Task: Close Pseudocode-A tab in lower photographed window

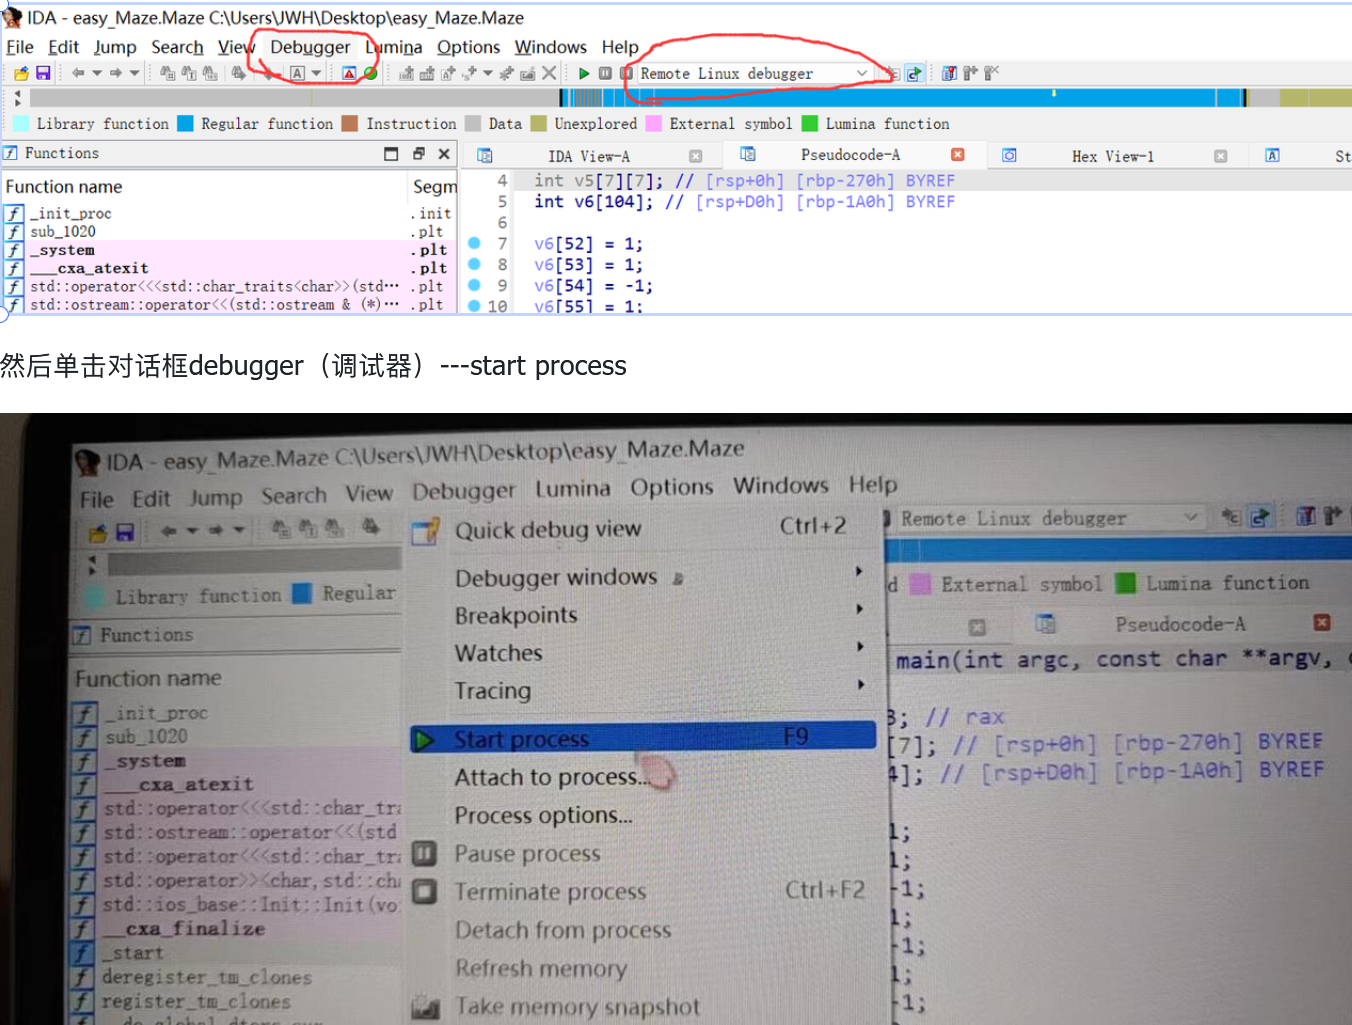Action: [x=1322, y=623]
